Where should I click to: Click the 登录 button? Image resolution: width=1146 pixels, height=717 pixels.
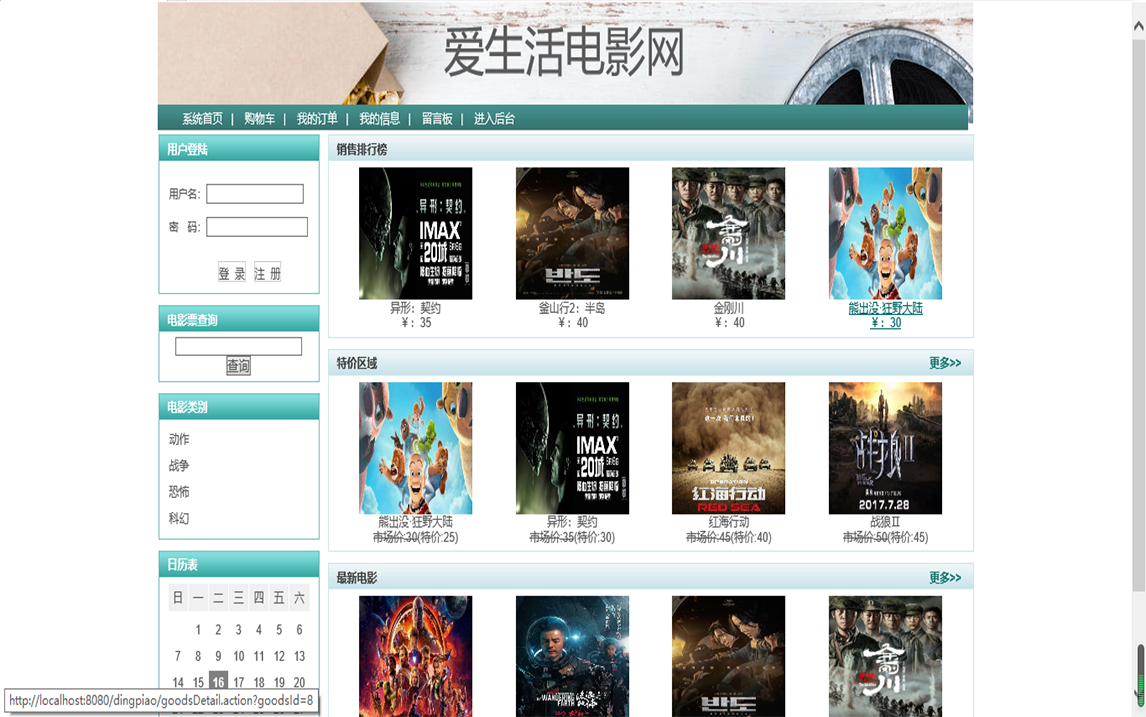point(232,273)
